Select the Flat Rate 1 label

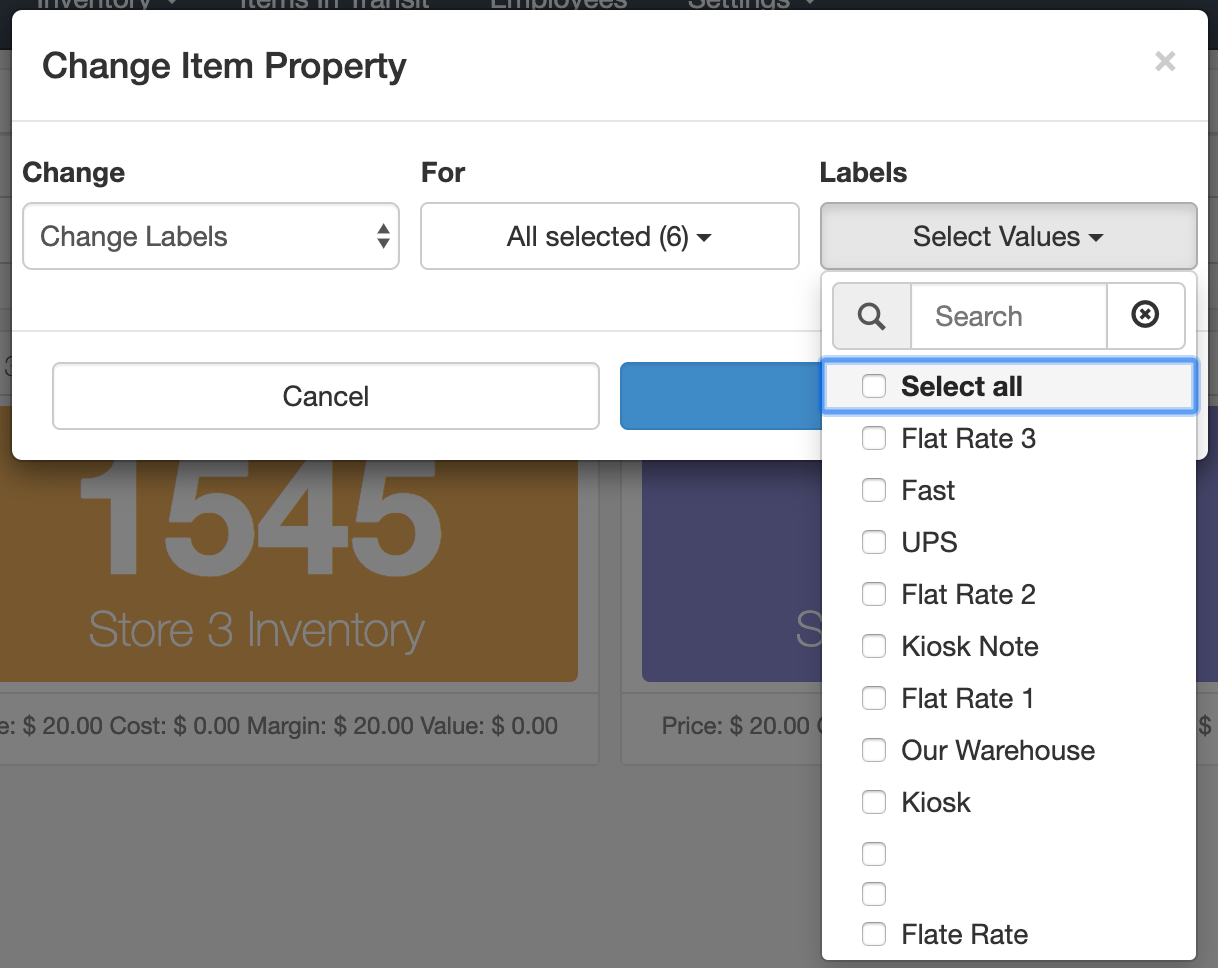873,698
